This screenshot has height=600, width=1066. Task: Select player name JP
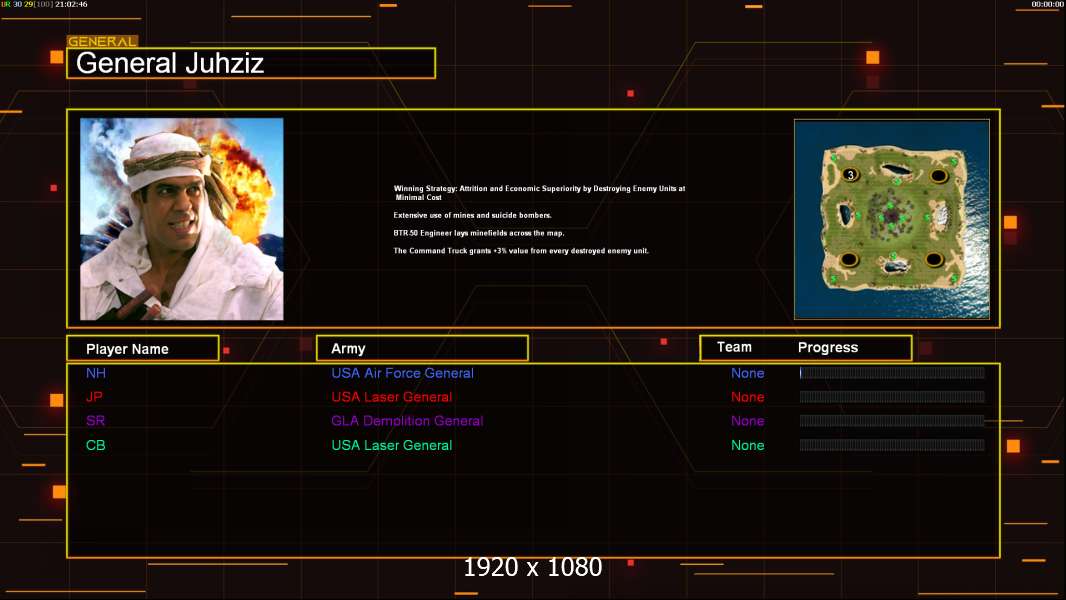pos(94,397)
